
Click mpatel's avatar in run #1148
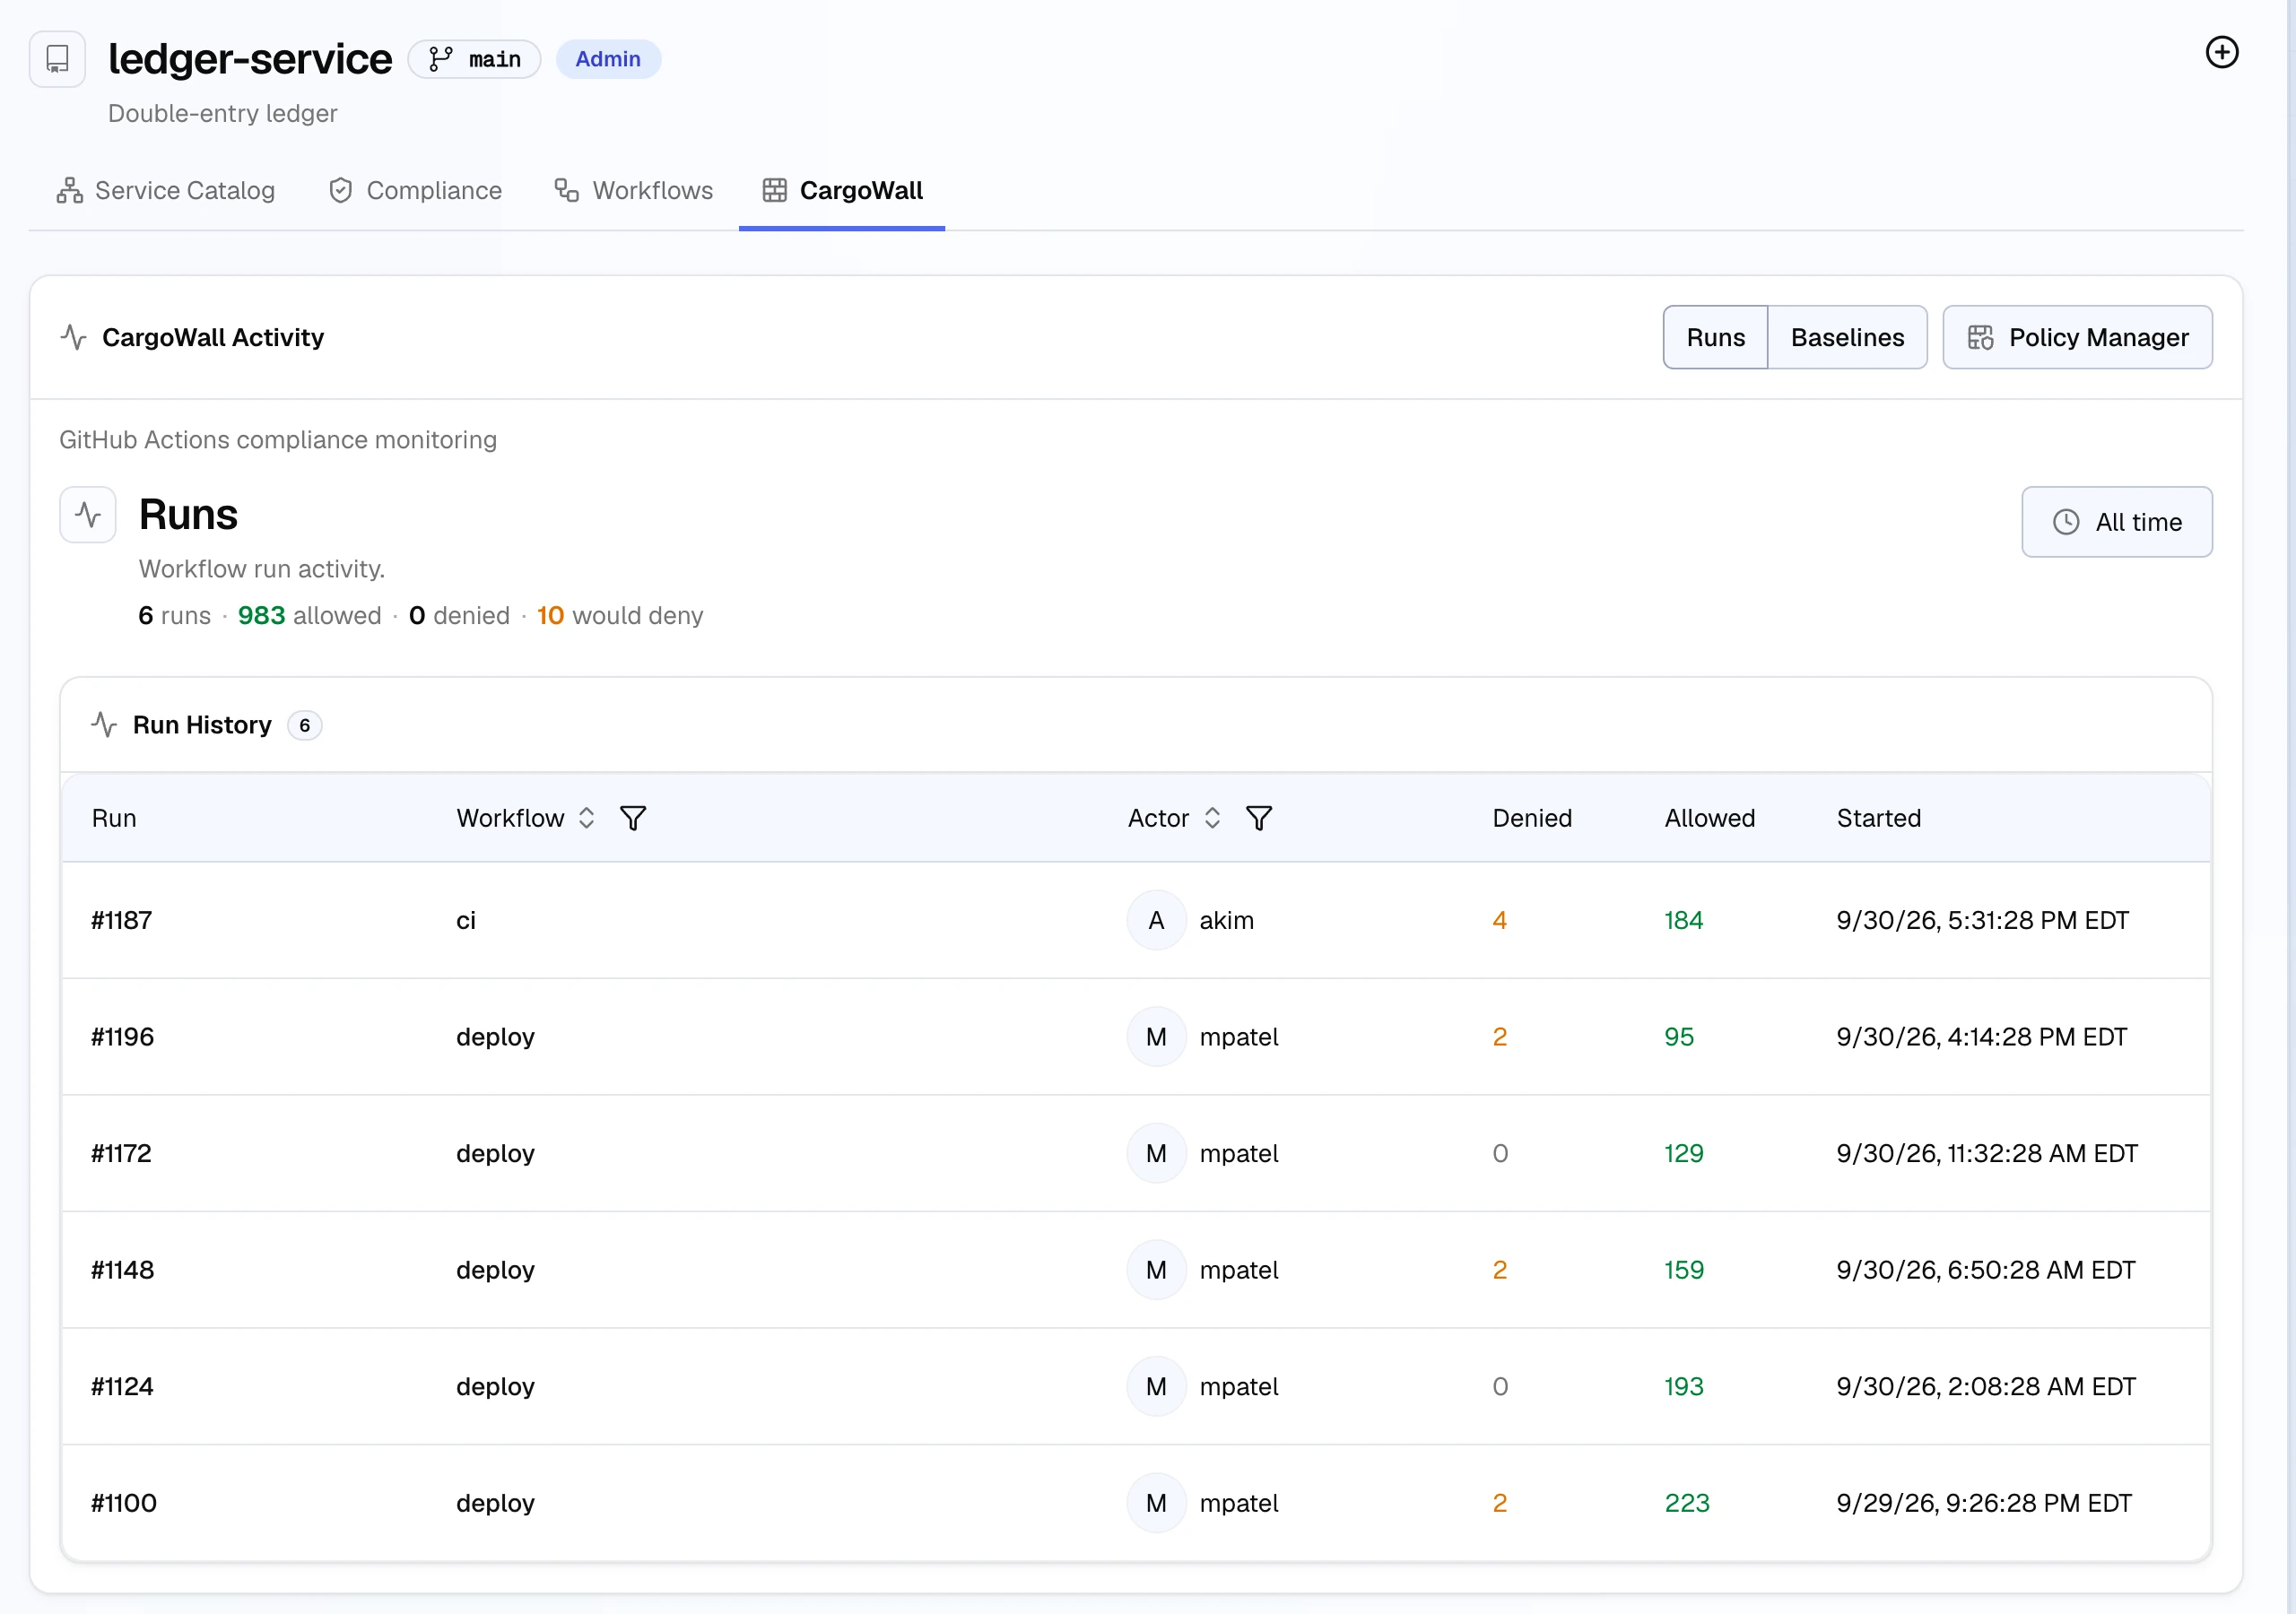1156,1269
